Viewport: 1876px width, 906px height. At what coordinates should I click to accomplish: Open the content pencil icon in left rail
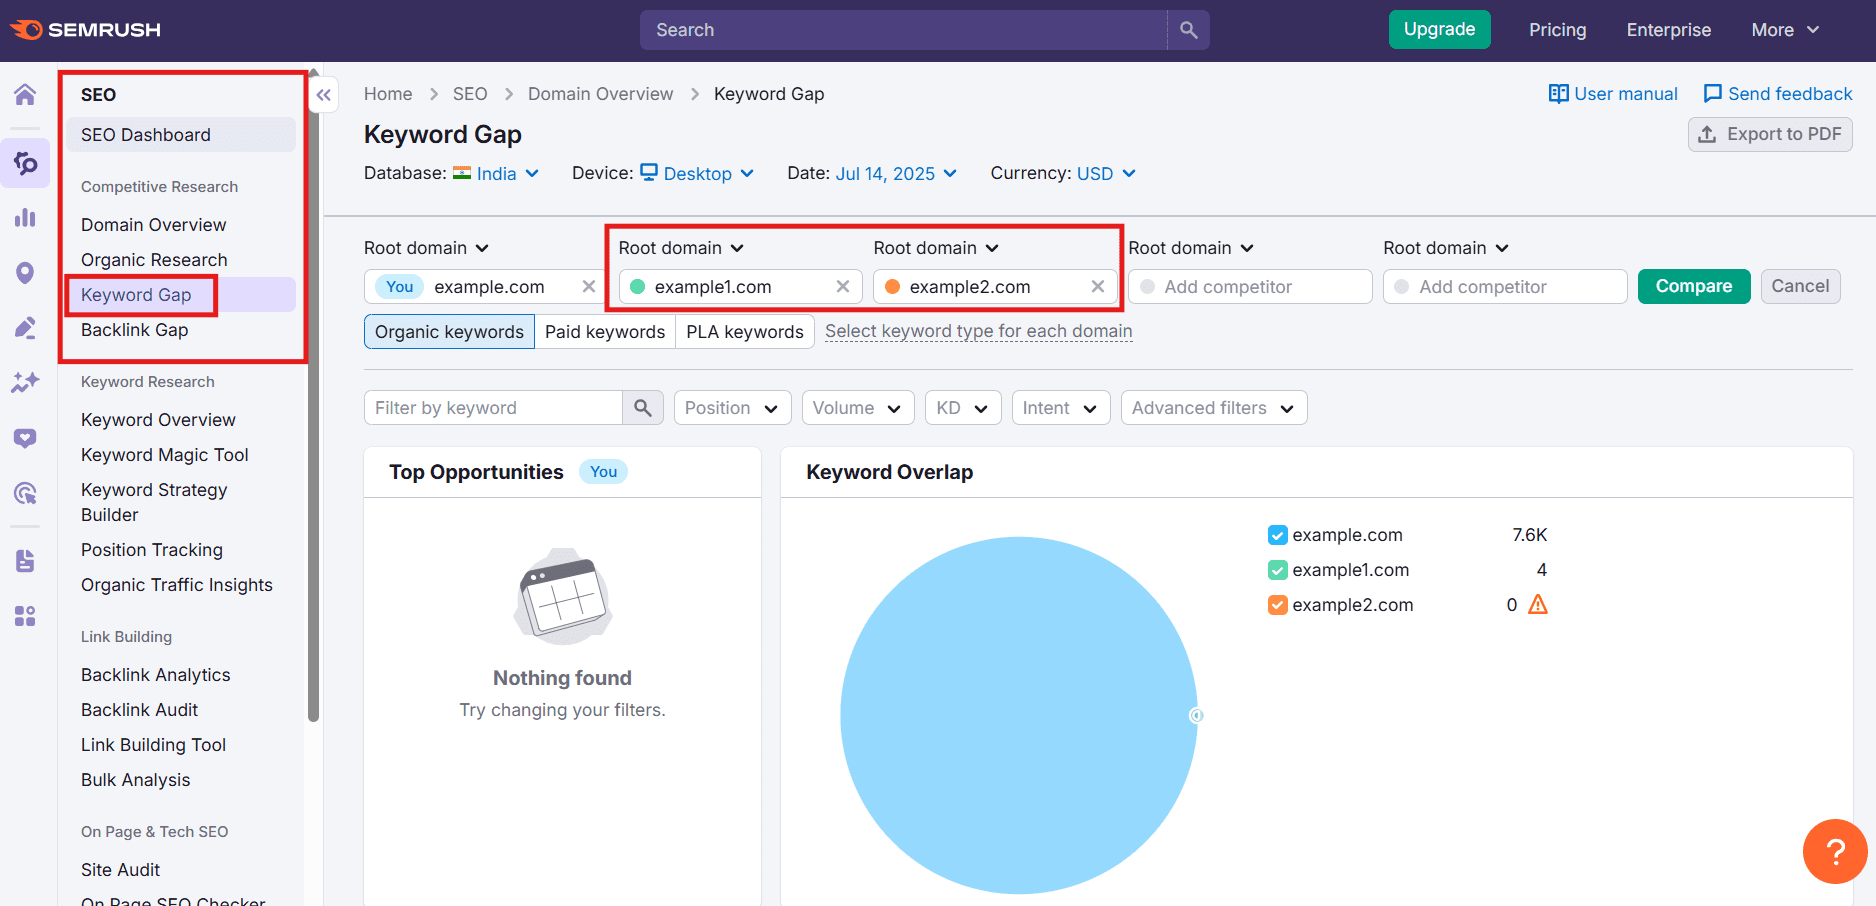pos(25,328)
